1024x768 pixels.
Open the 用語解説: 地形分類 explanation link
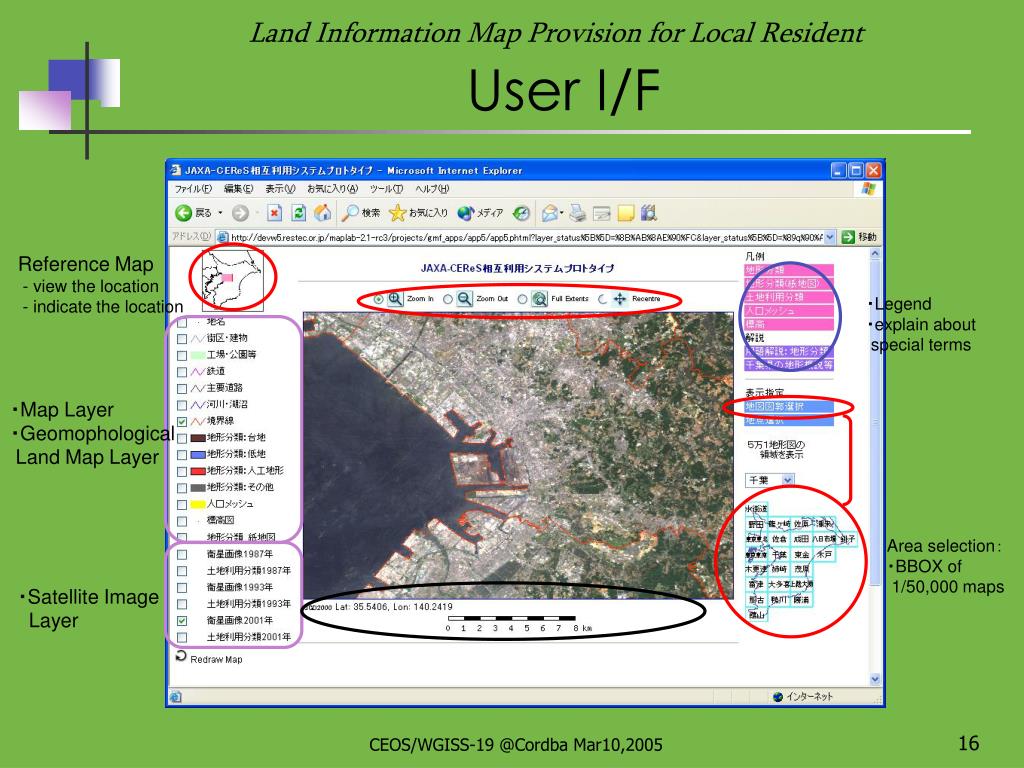[789, 351]
